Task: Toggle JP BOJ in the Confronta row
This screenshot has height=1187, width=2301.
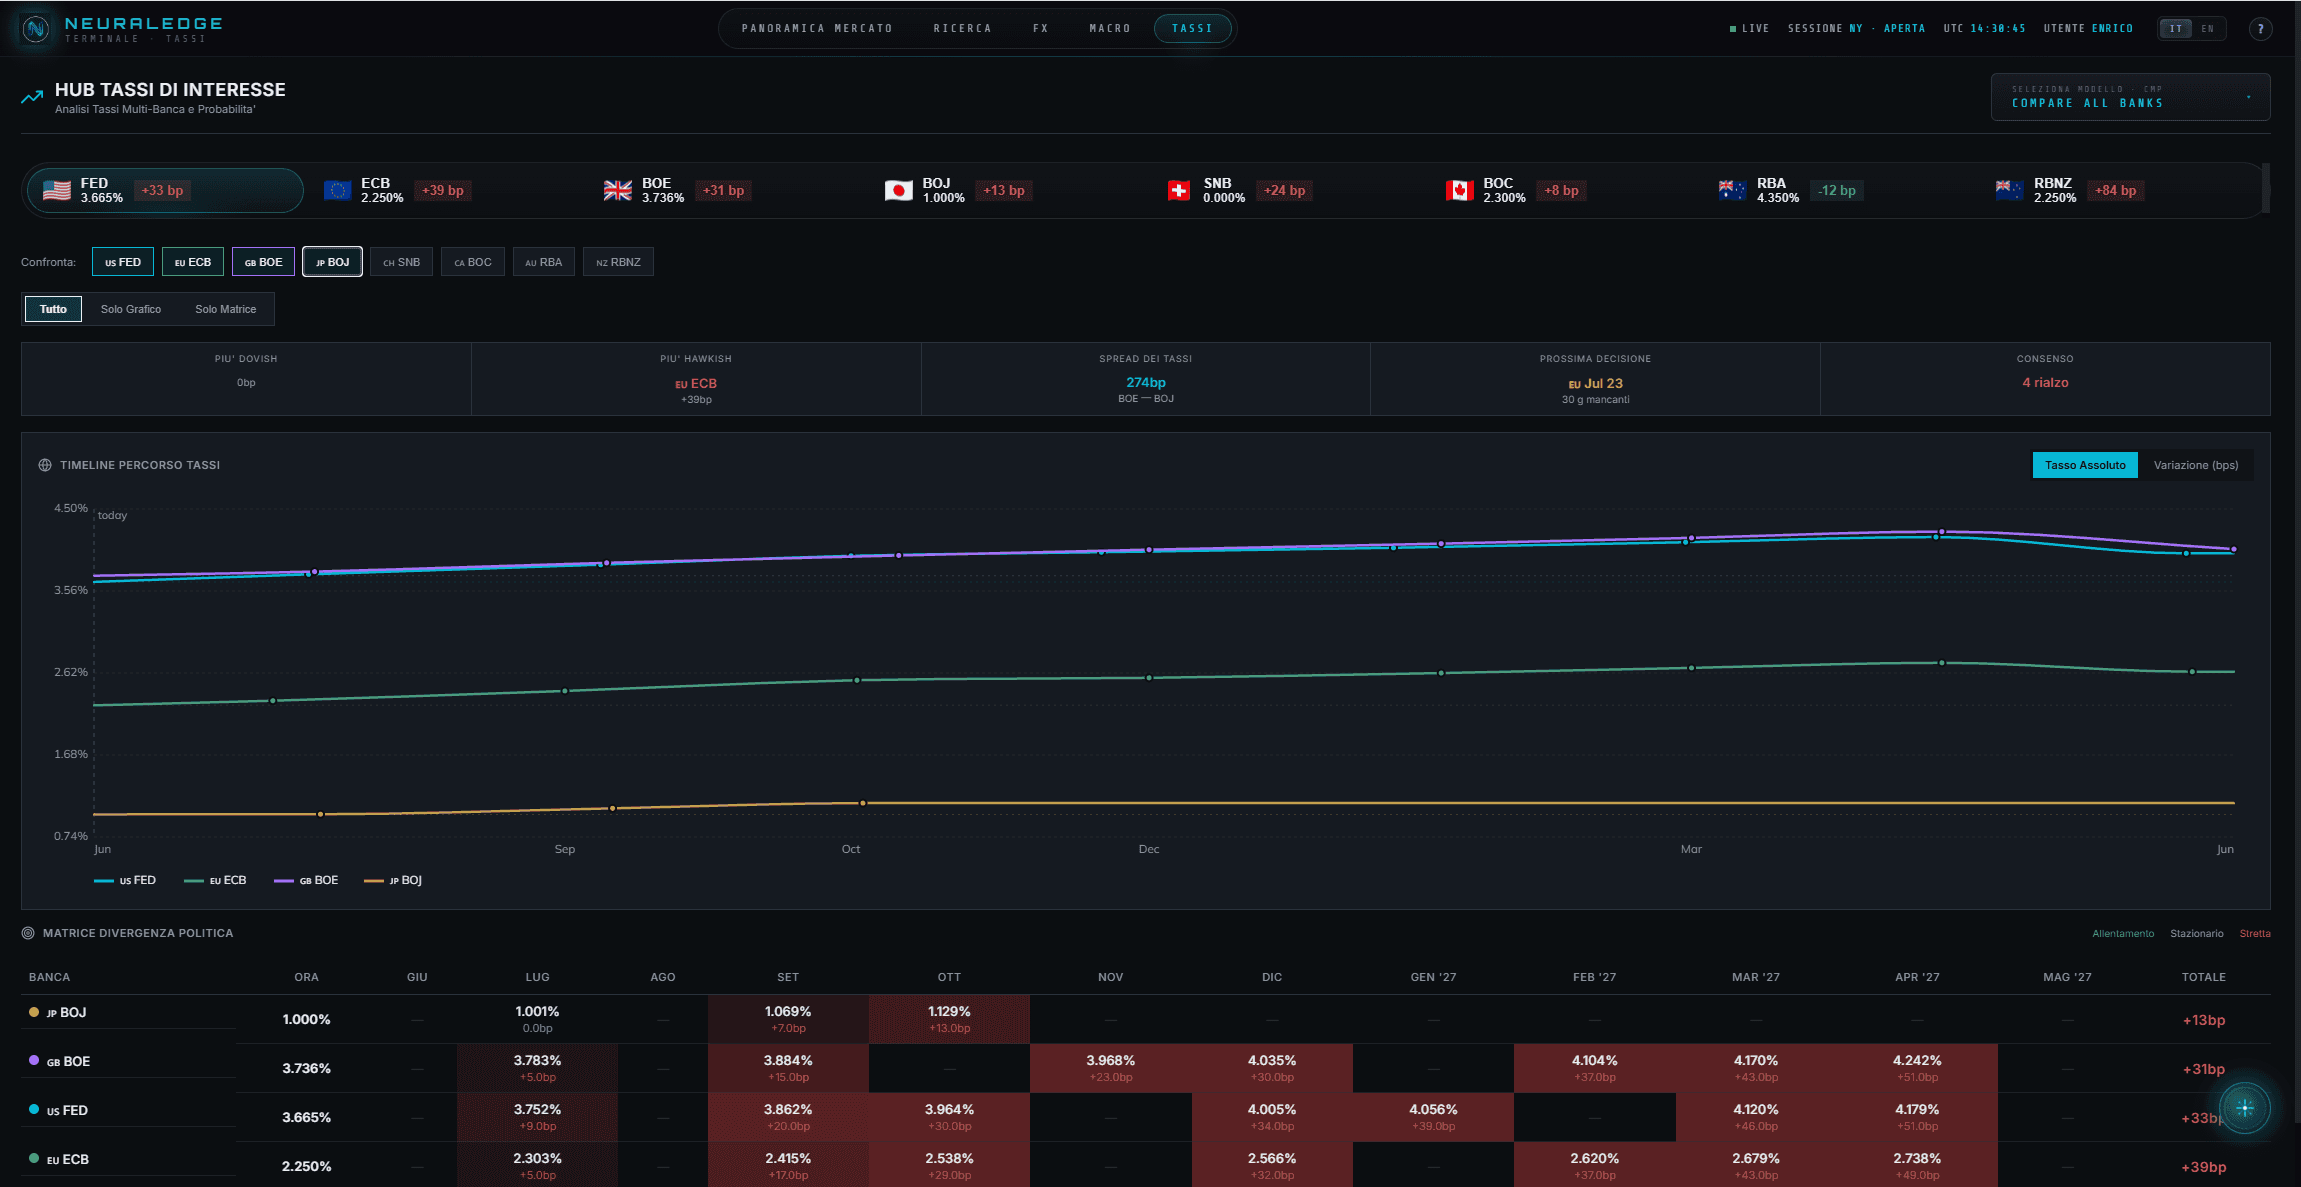Action: pos(333,262)
